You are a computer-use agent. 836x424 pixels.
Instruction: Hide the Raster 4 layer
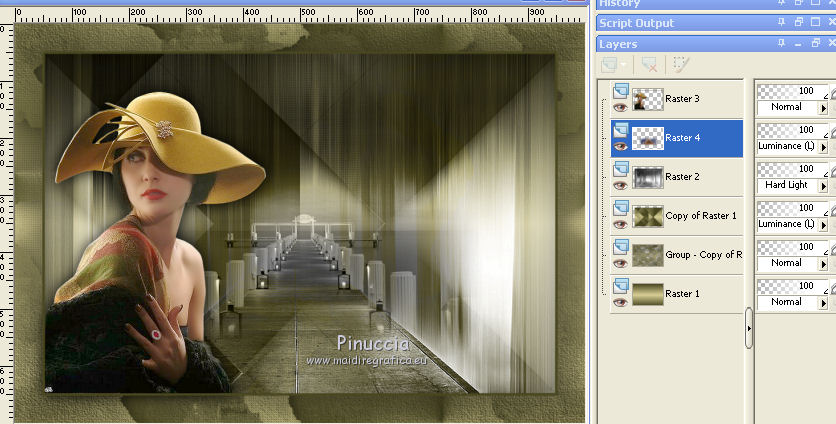pos(620,146)
